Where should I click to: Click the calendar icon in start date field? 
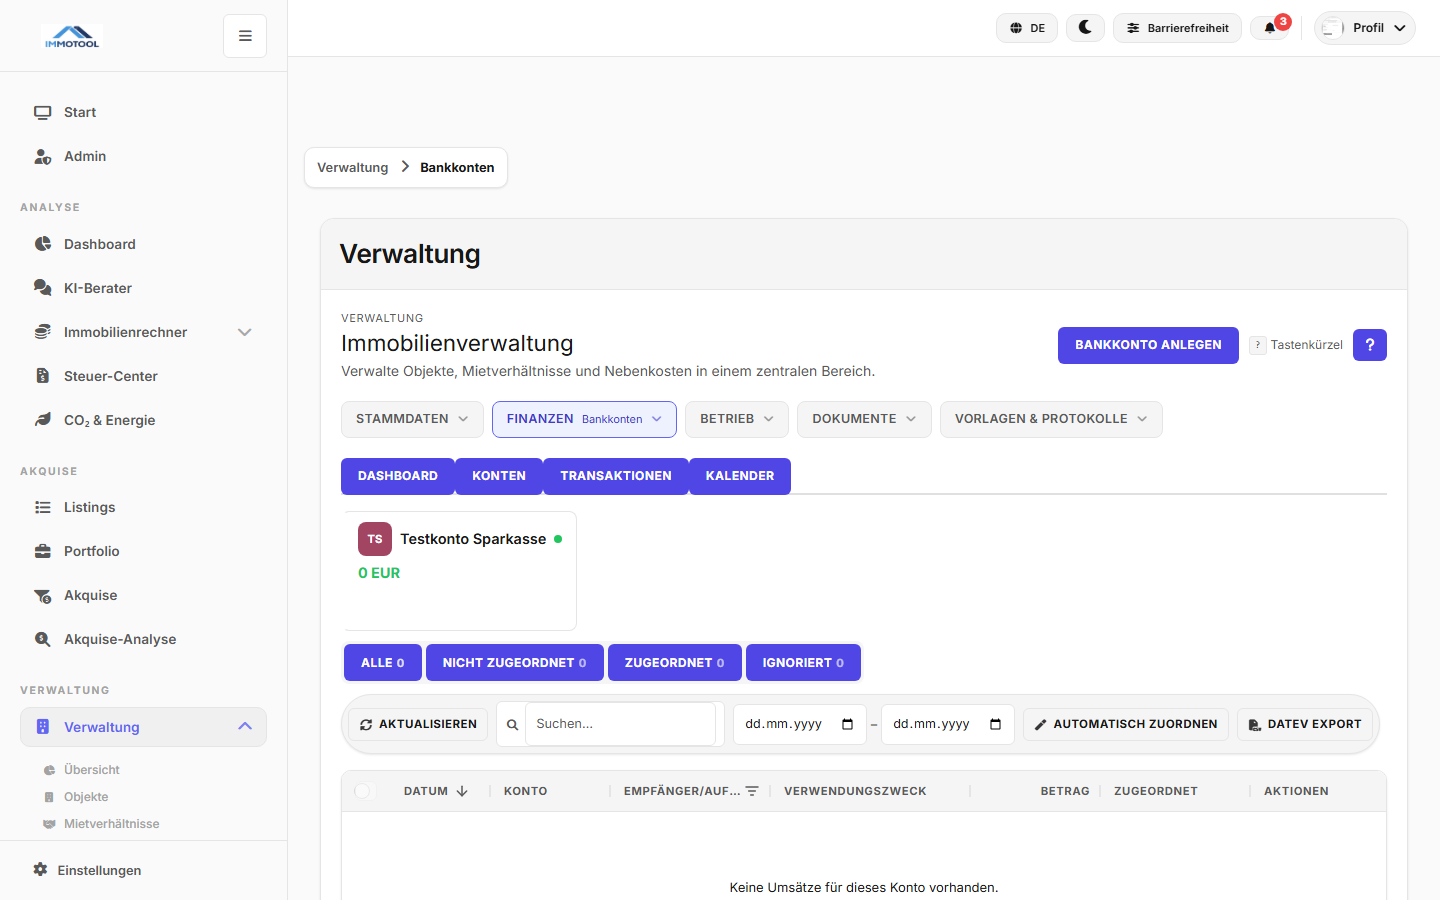coord(847,724)
